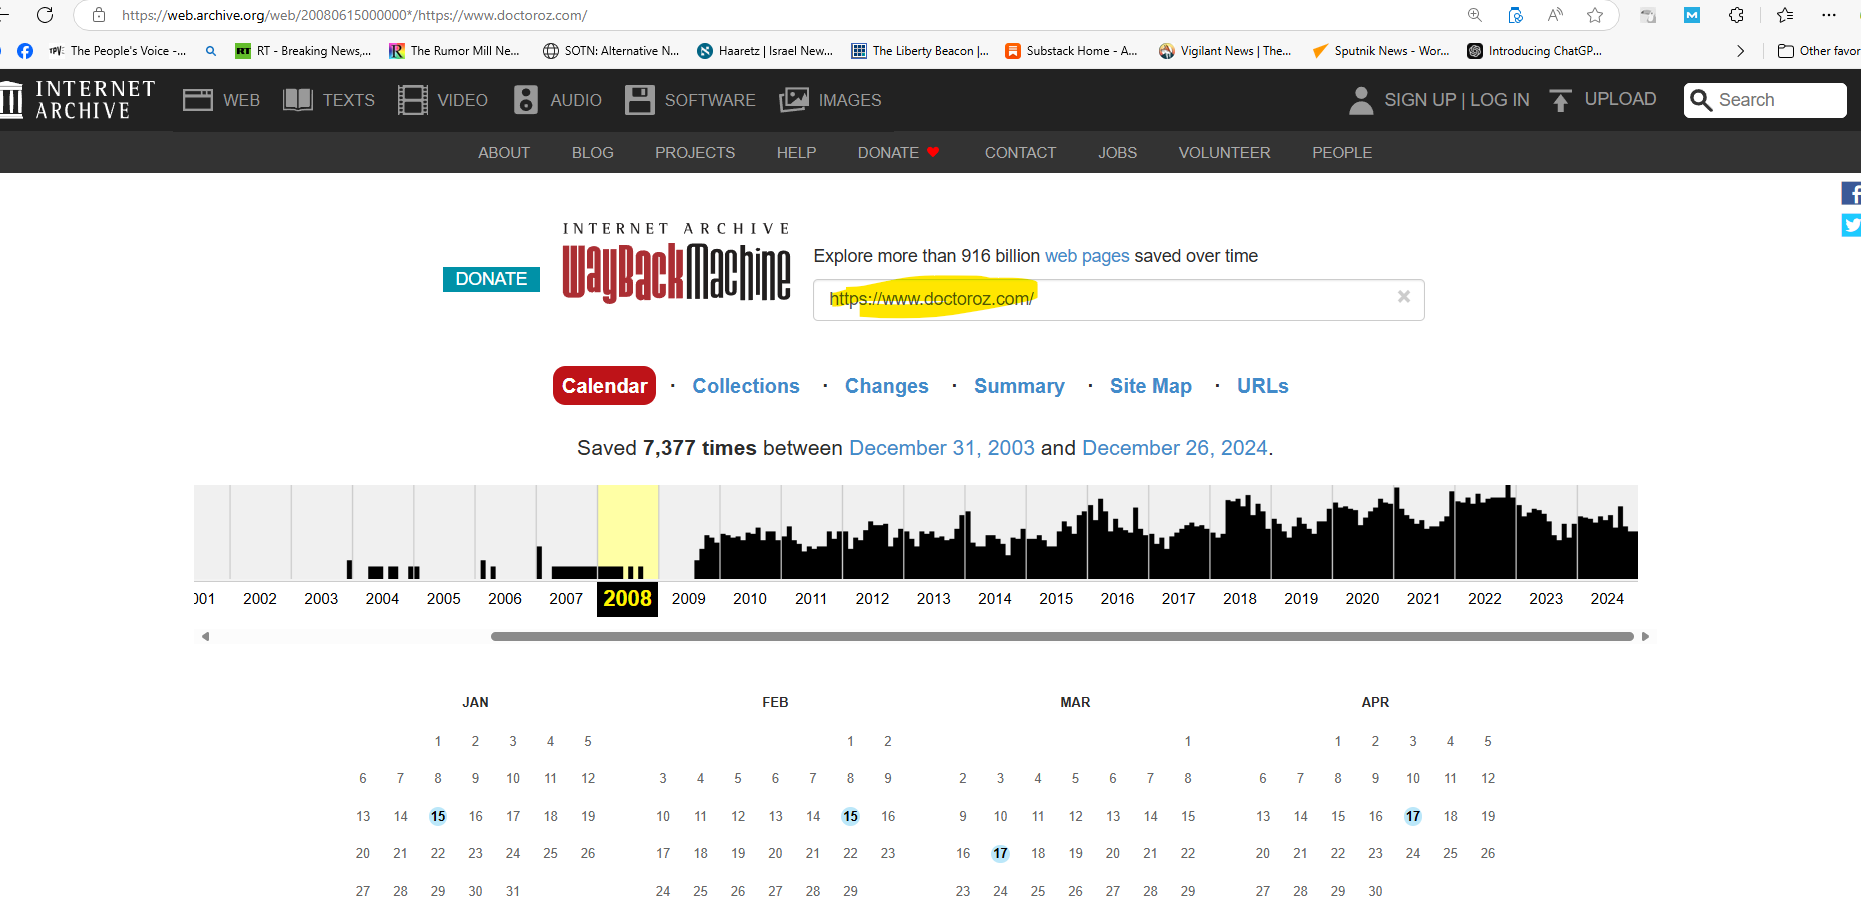1861x898 pixels.
Task: Open the PEOPLE menu item
Action: pos(1342,153)
